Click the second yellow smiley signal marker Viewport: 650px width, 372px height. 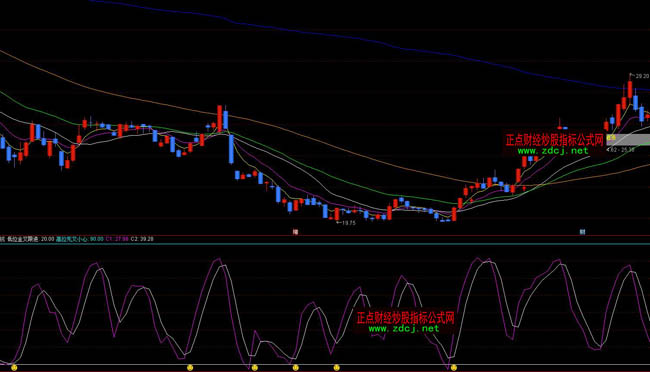(190, 367)
